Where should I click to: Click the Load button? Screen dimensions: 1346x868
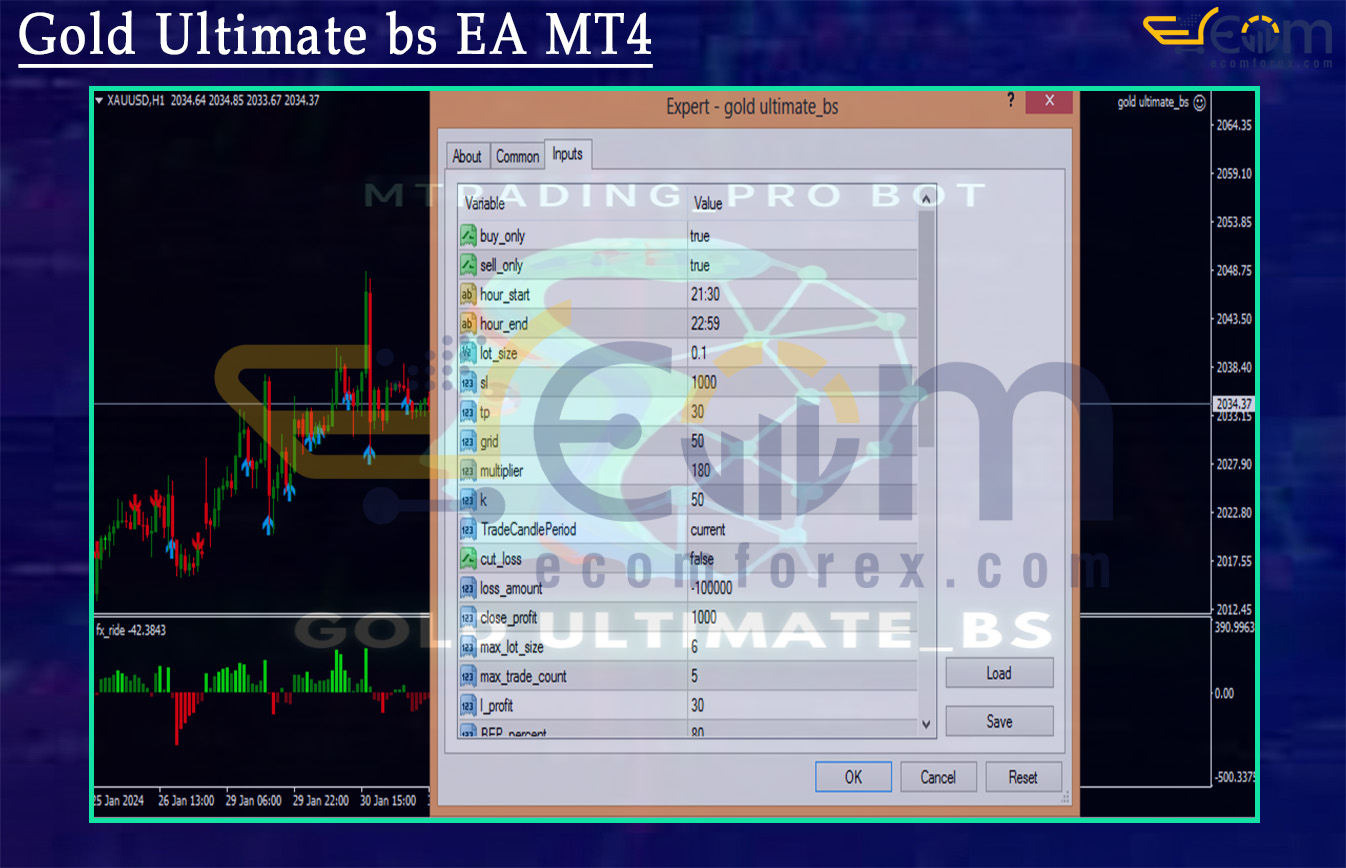tap(998, 673)
